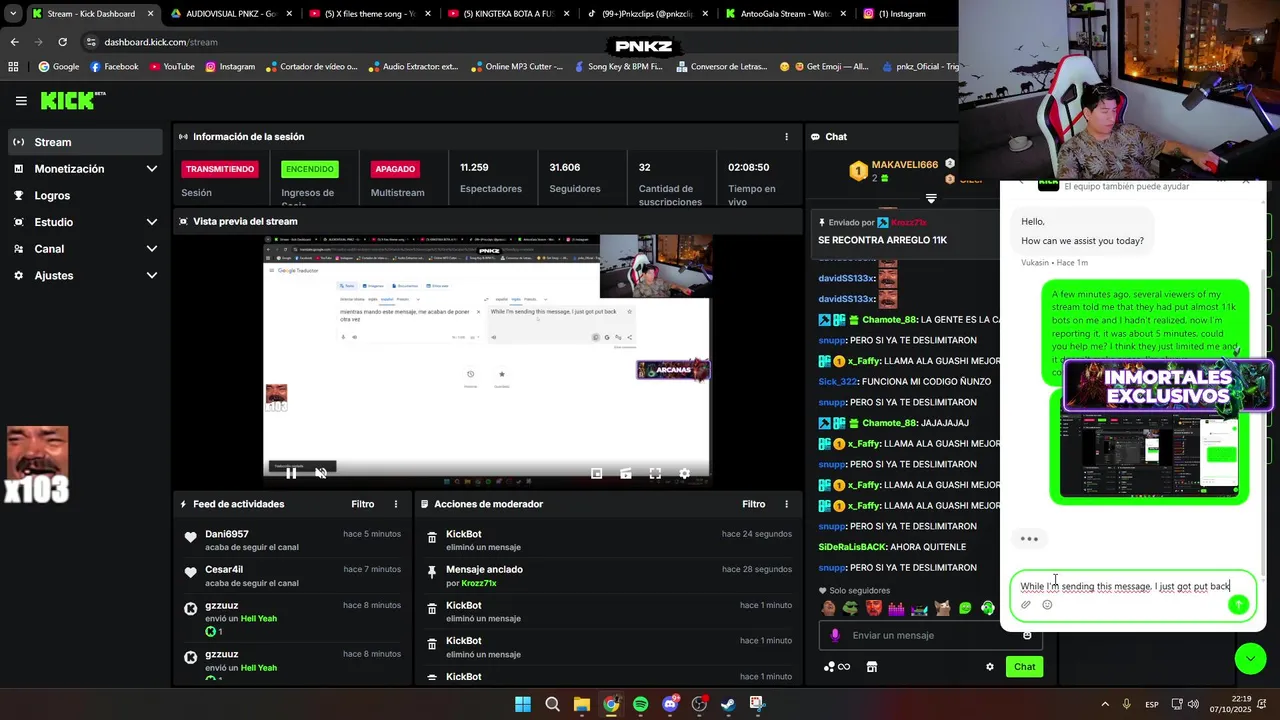Select the green frog emote in chat

850,607
